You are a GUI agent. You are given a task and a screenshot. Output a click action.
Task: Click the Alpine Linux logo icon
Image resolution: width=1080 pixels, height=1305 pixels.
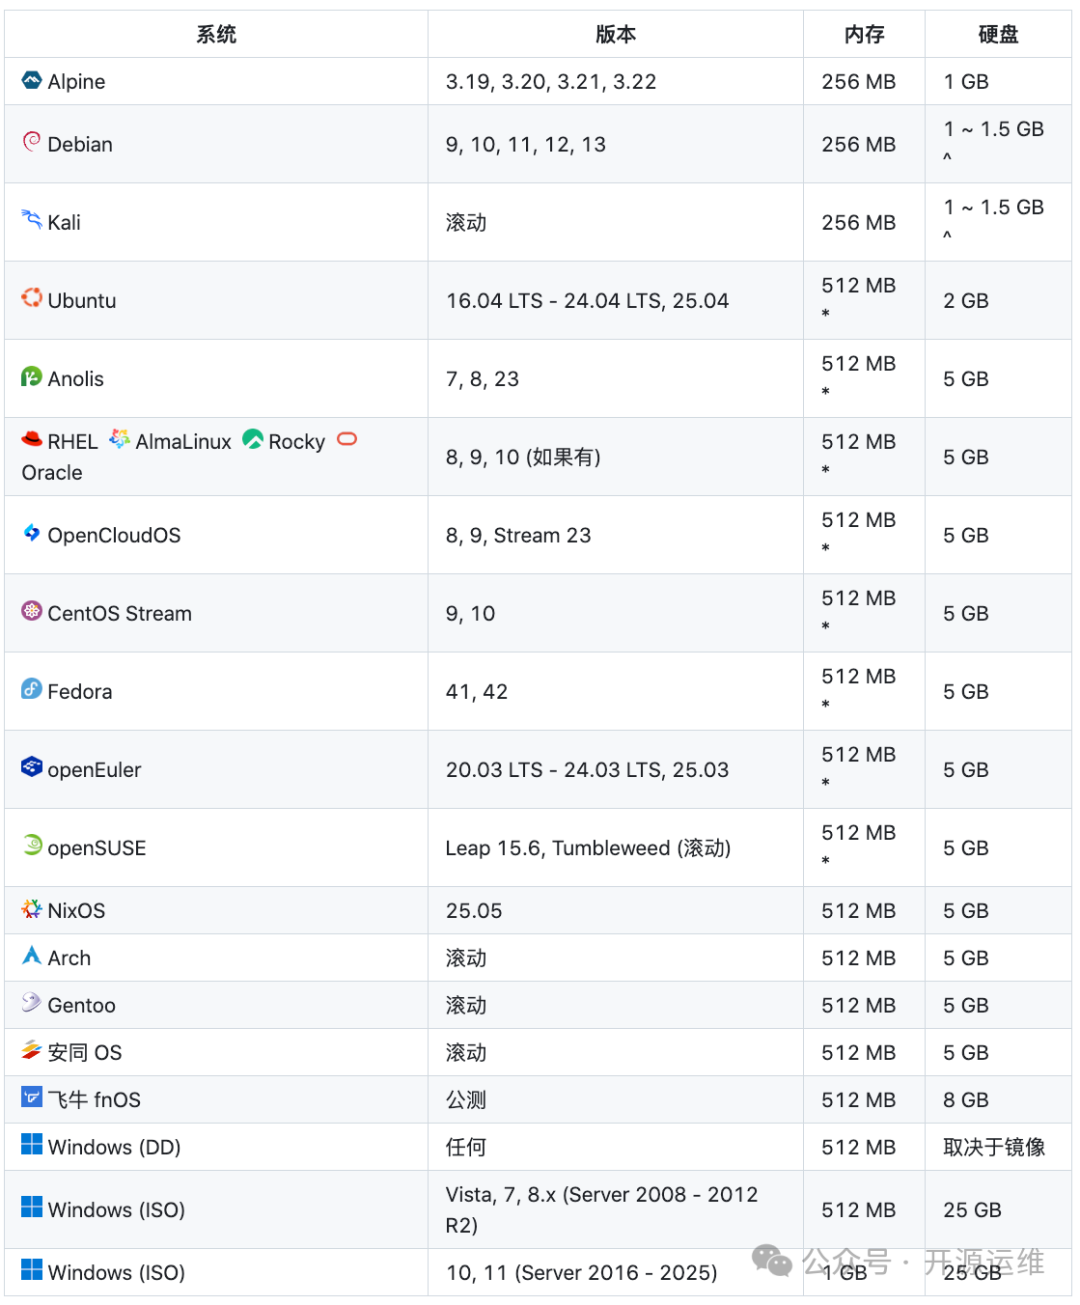[30, 81]
